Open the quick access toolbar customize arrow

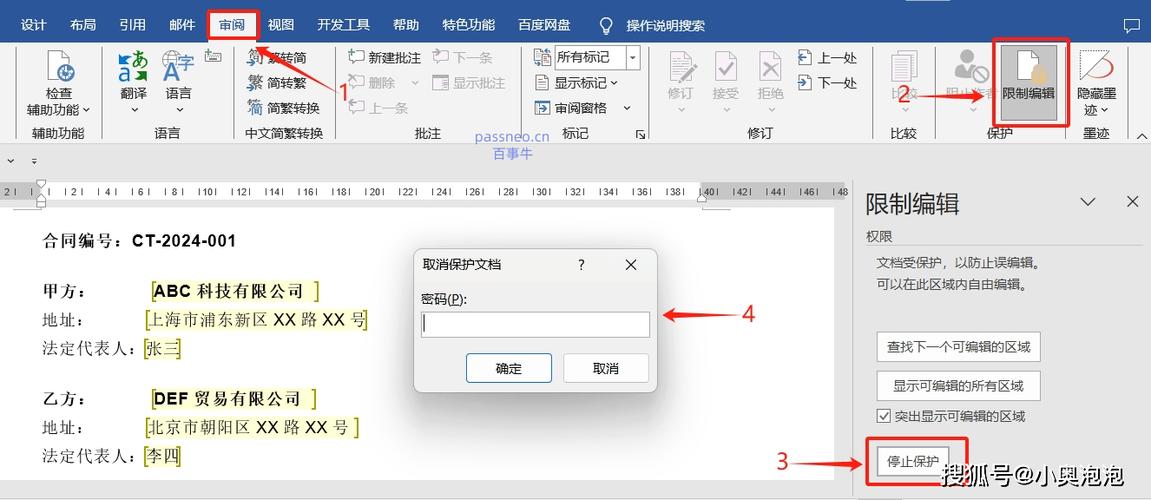tap(35, 160)
